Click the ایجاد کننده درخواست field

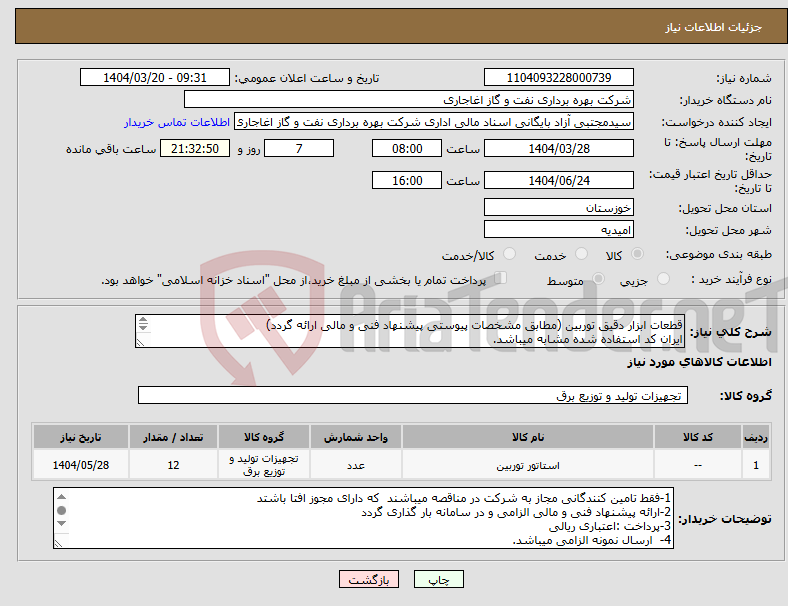click(434, 122)
